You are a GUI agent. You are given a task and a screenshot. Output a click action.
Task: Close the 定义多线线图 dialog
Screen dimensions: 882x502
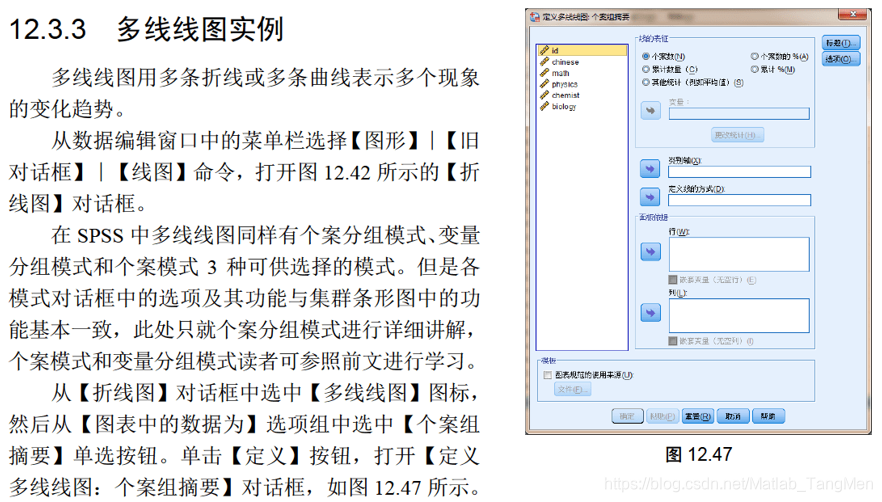854,14
